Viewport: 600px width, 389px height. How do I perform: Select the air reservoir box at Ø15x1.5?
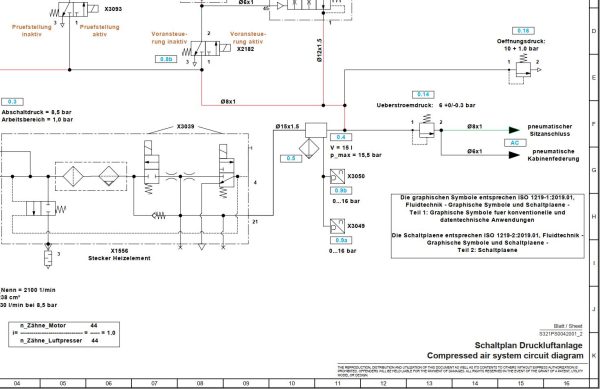click(x=316, y=130)
